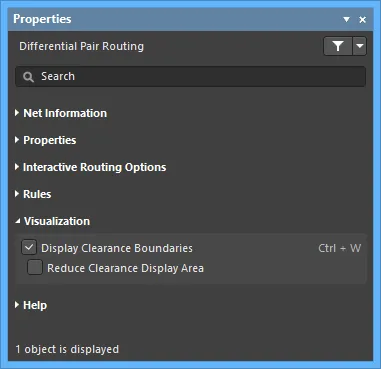Screen dimensions: 381x369
Task: Click the magnifier icon in Search
Action: 28,77
